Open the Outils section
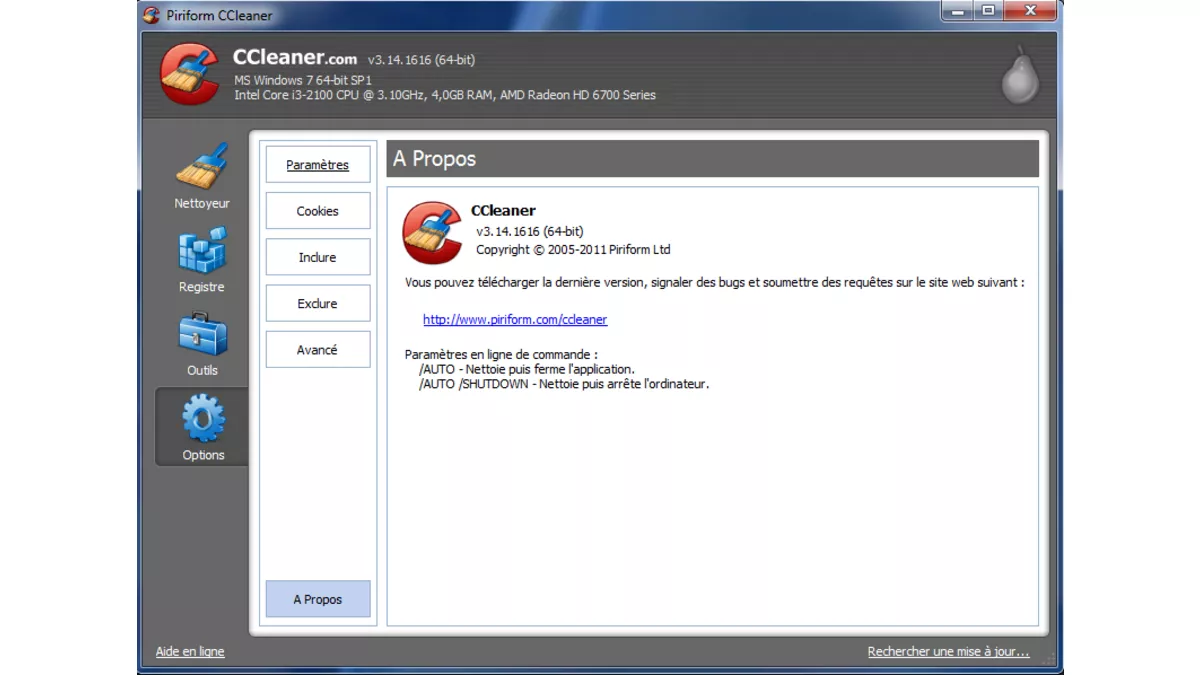 pos(201,341)
